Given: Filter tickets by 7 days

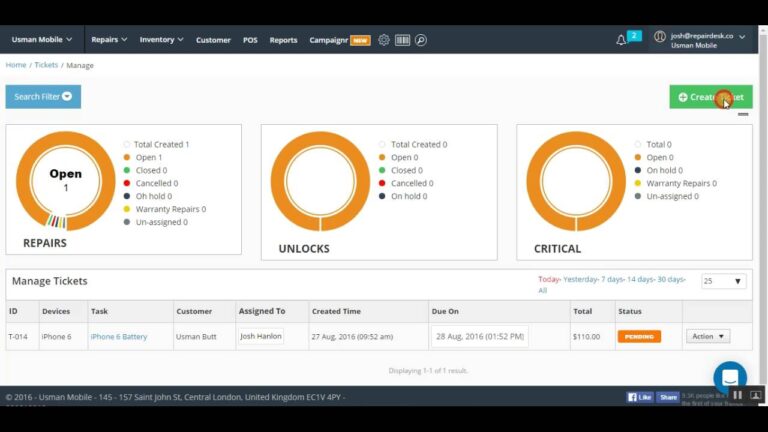Looking at the screenshot, I should [612, 279].
